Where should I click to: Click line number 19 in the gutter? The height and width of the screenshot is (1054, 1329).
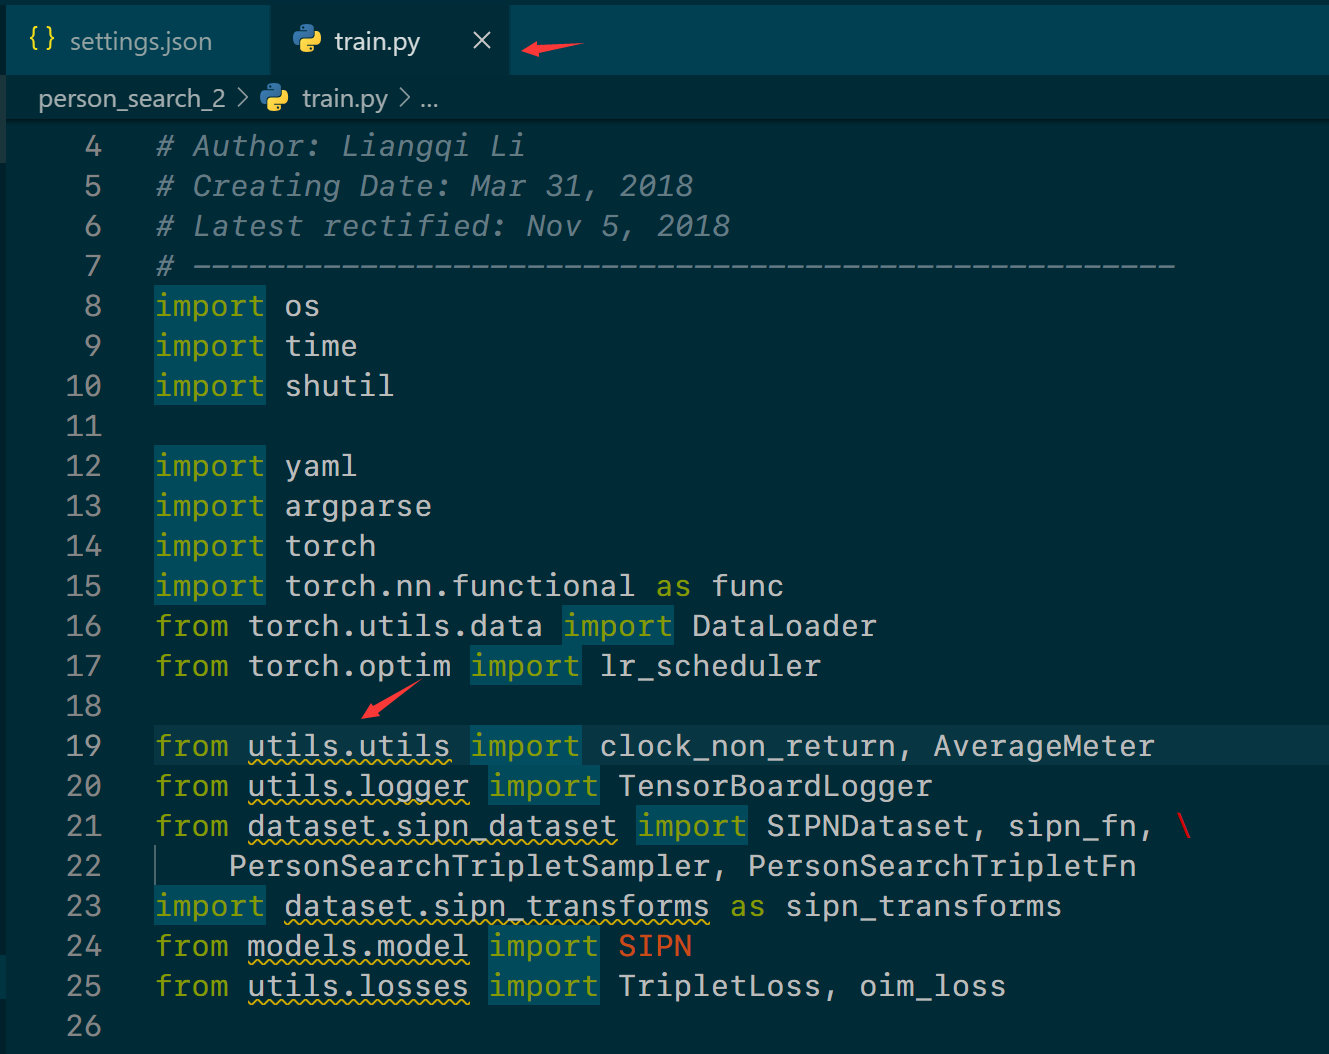pos(84,745)
